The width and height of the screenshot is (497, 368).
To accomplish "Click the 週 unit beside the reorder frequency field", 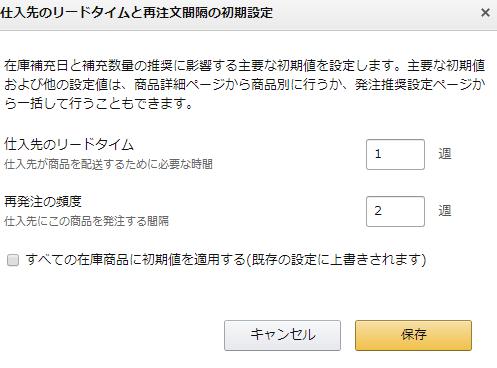I will pos(445,211).
